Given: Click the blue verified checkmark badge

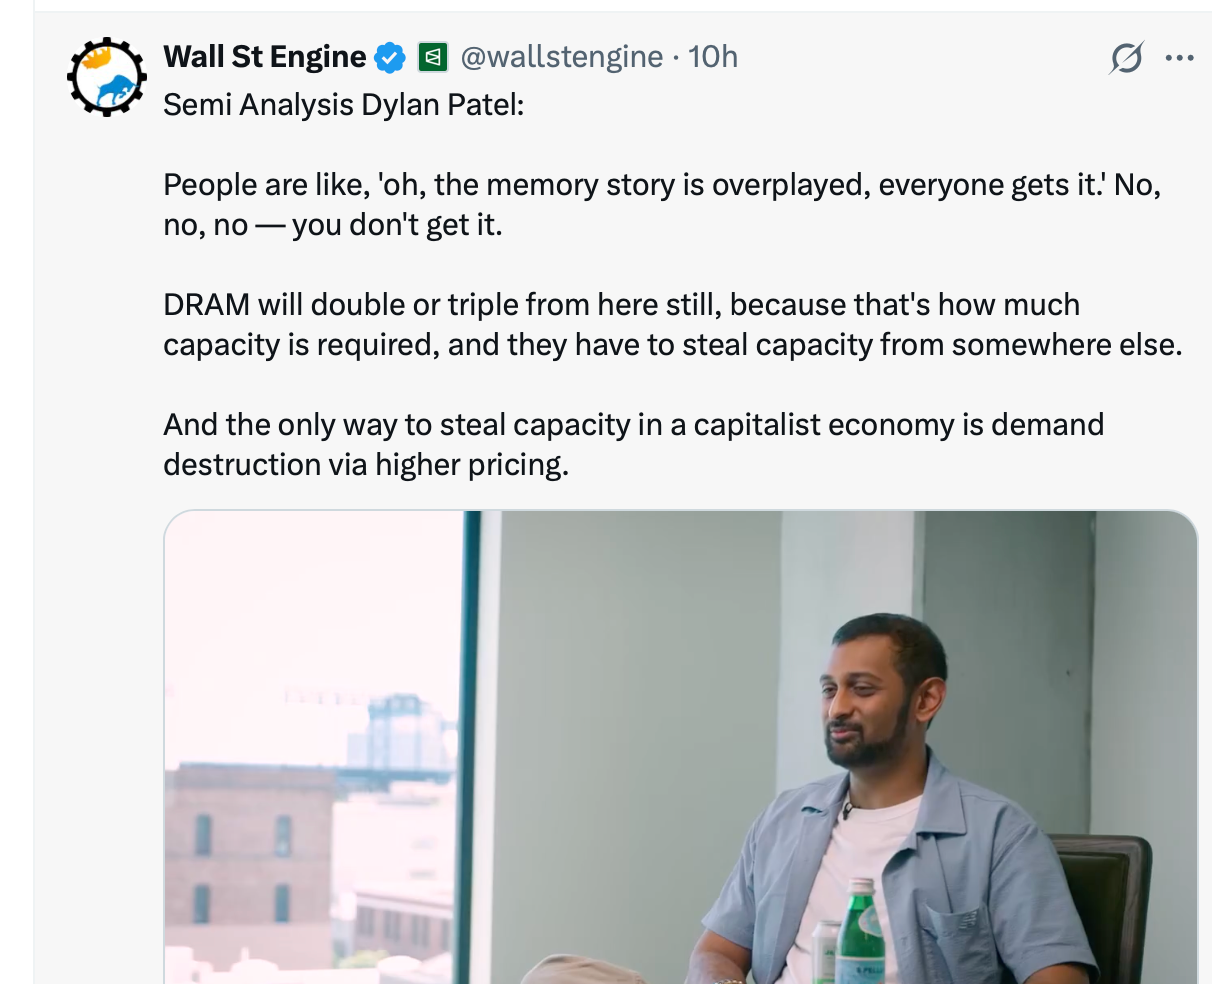Looking at the screenshot, I should pos(390,58).
